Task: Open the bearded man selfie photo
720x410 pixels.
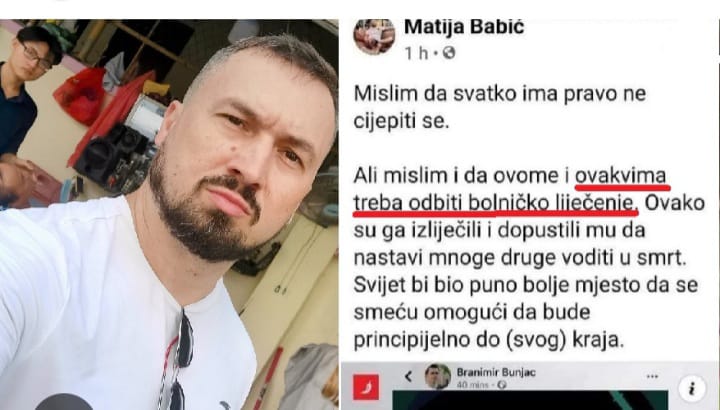Action: tap(169, 214)
